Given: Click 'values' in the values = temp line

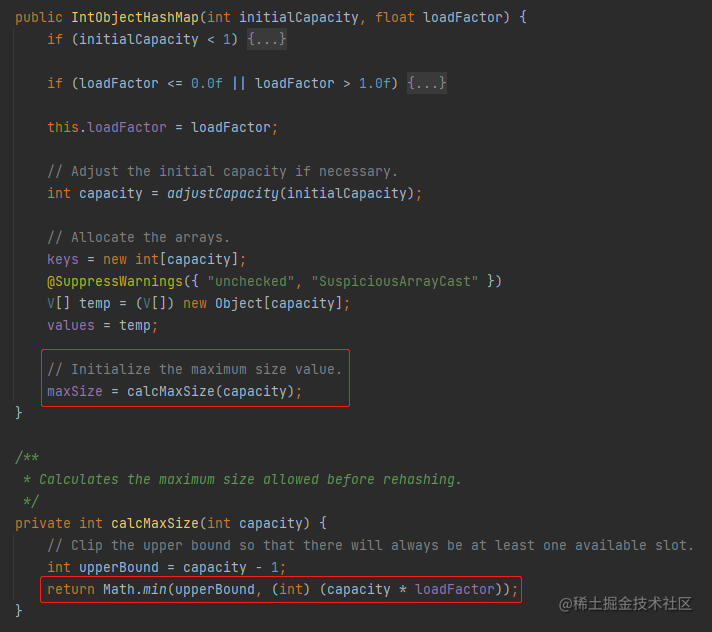Looking at the screenshot, I should coord(71,326).
